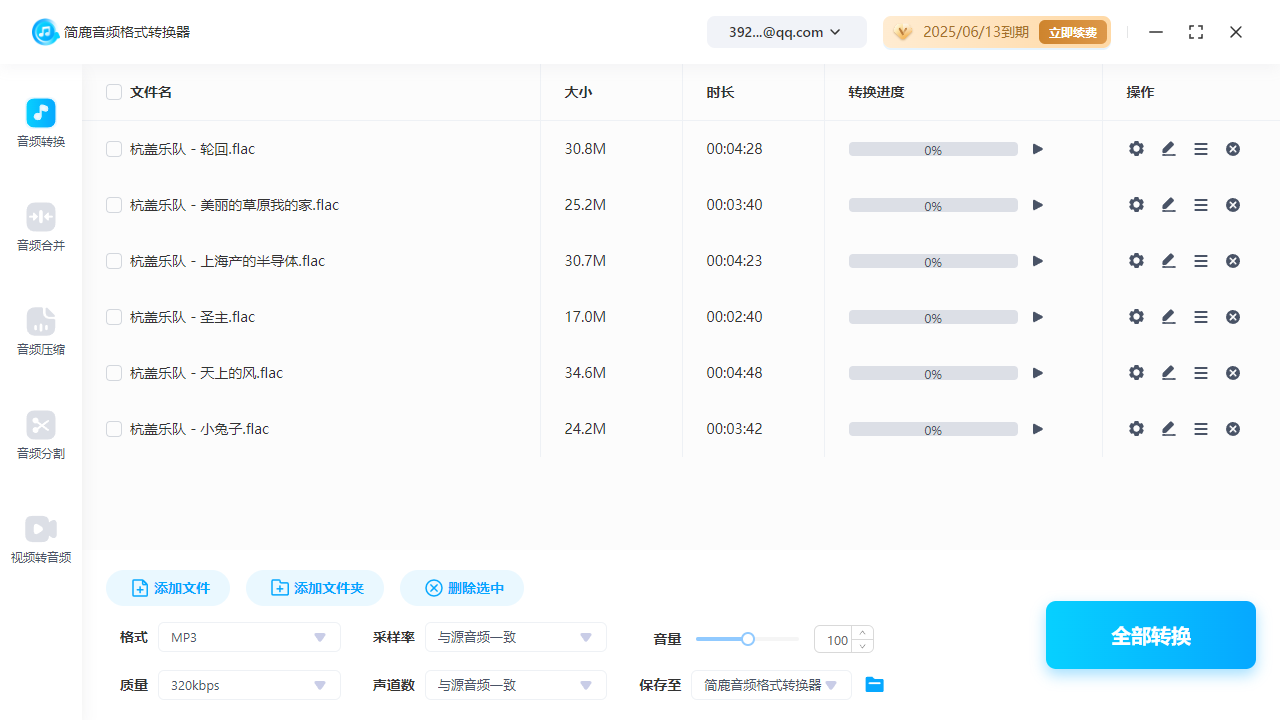Remove 圣主.flac using its delete icon
This screenshot has height=720, width=1280.
tap(1233, 317)
